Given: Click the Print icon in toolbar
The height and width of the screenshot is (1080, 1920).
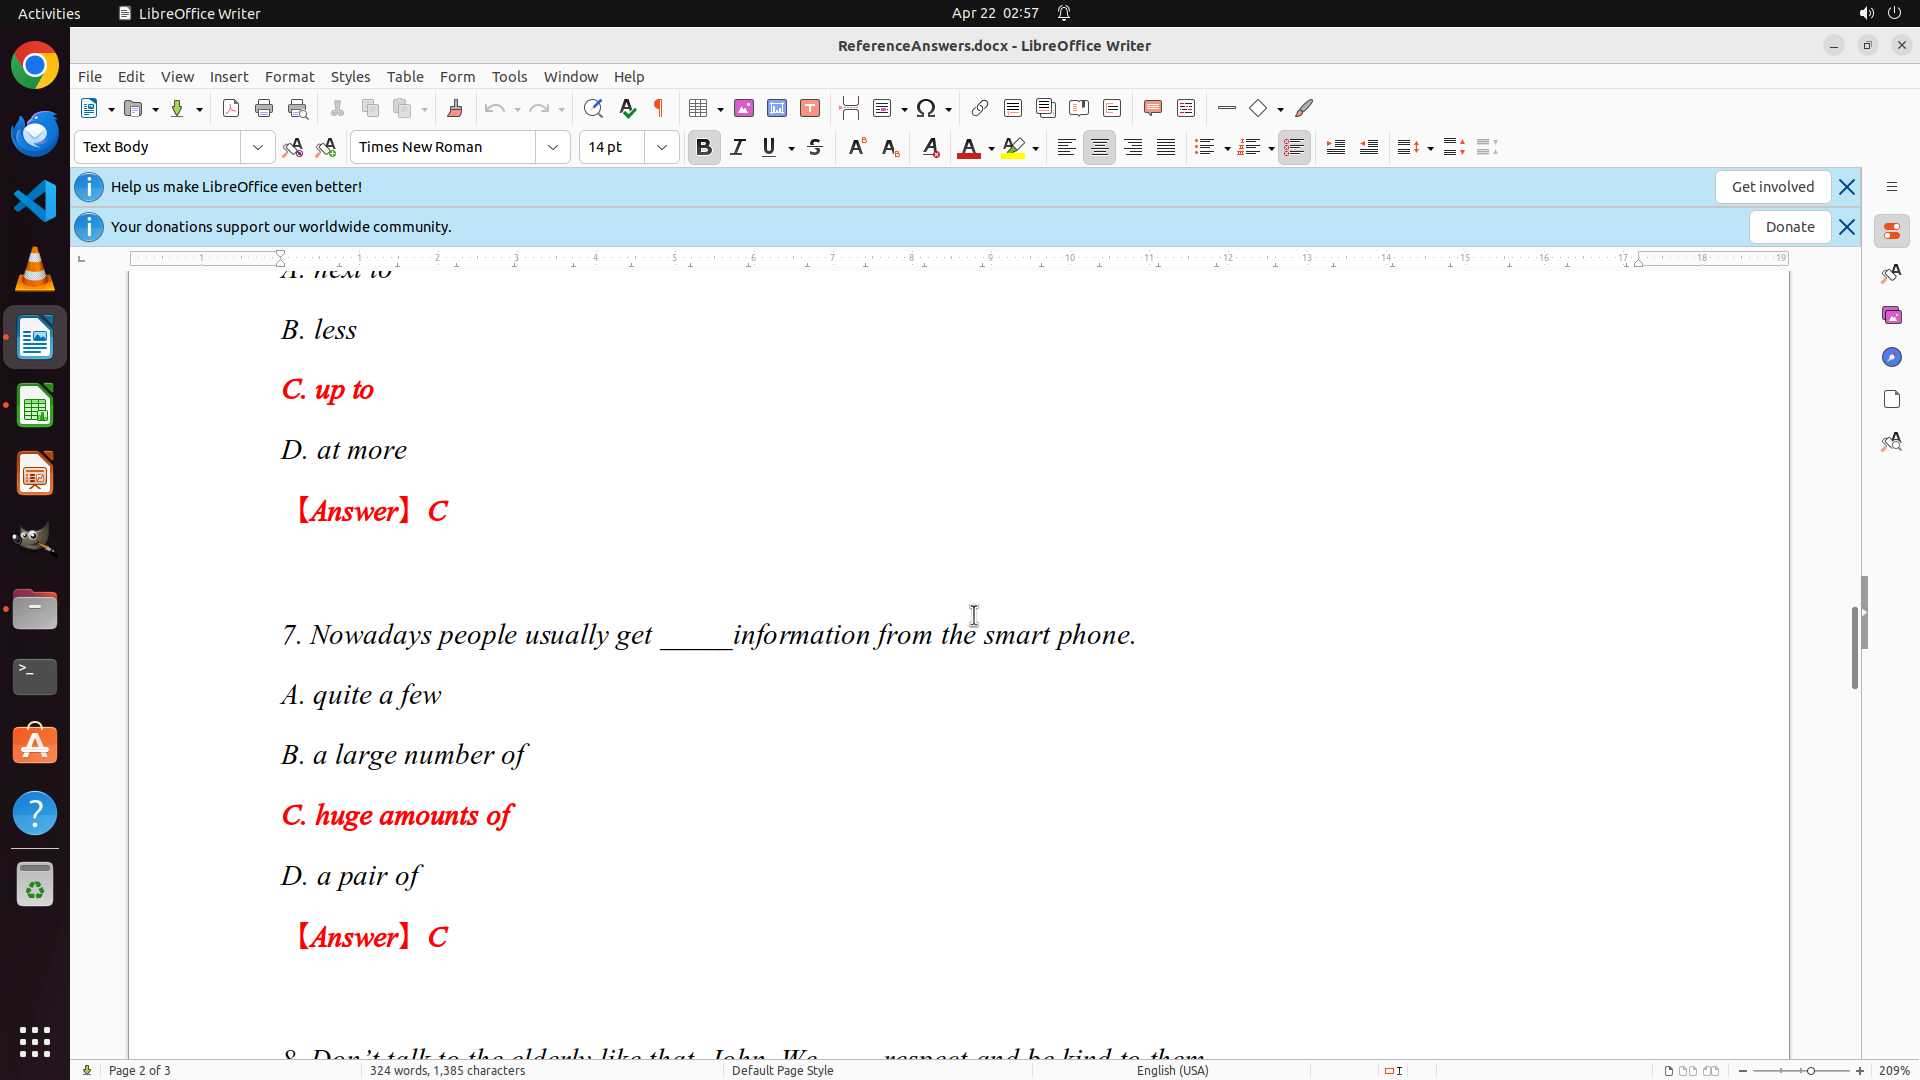Looking at the screenshot, I should 264,108.
